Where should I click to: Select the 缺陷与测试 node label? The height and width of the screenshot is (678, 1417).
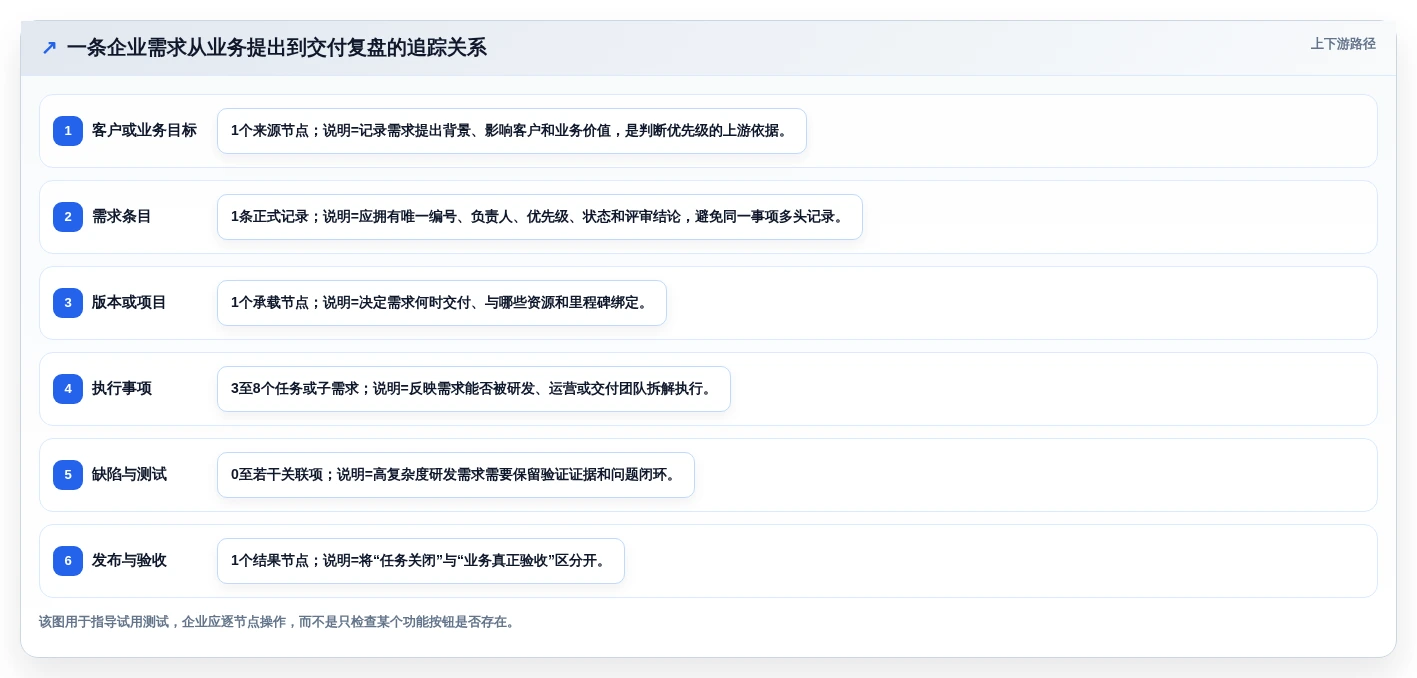pyautogui.click(x=129, y=475)
